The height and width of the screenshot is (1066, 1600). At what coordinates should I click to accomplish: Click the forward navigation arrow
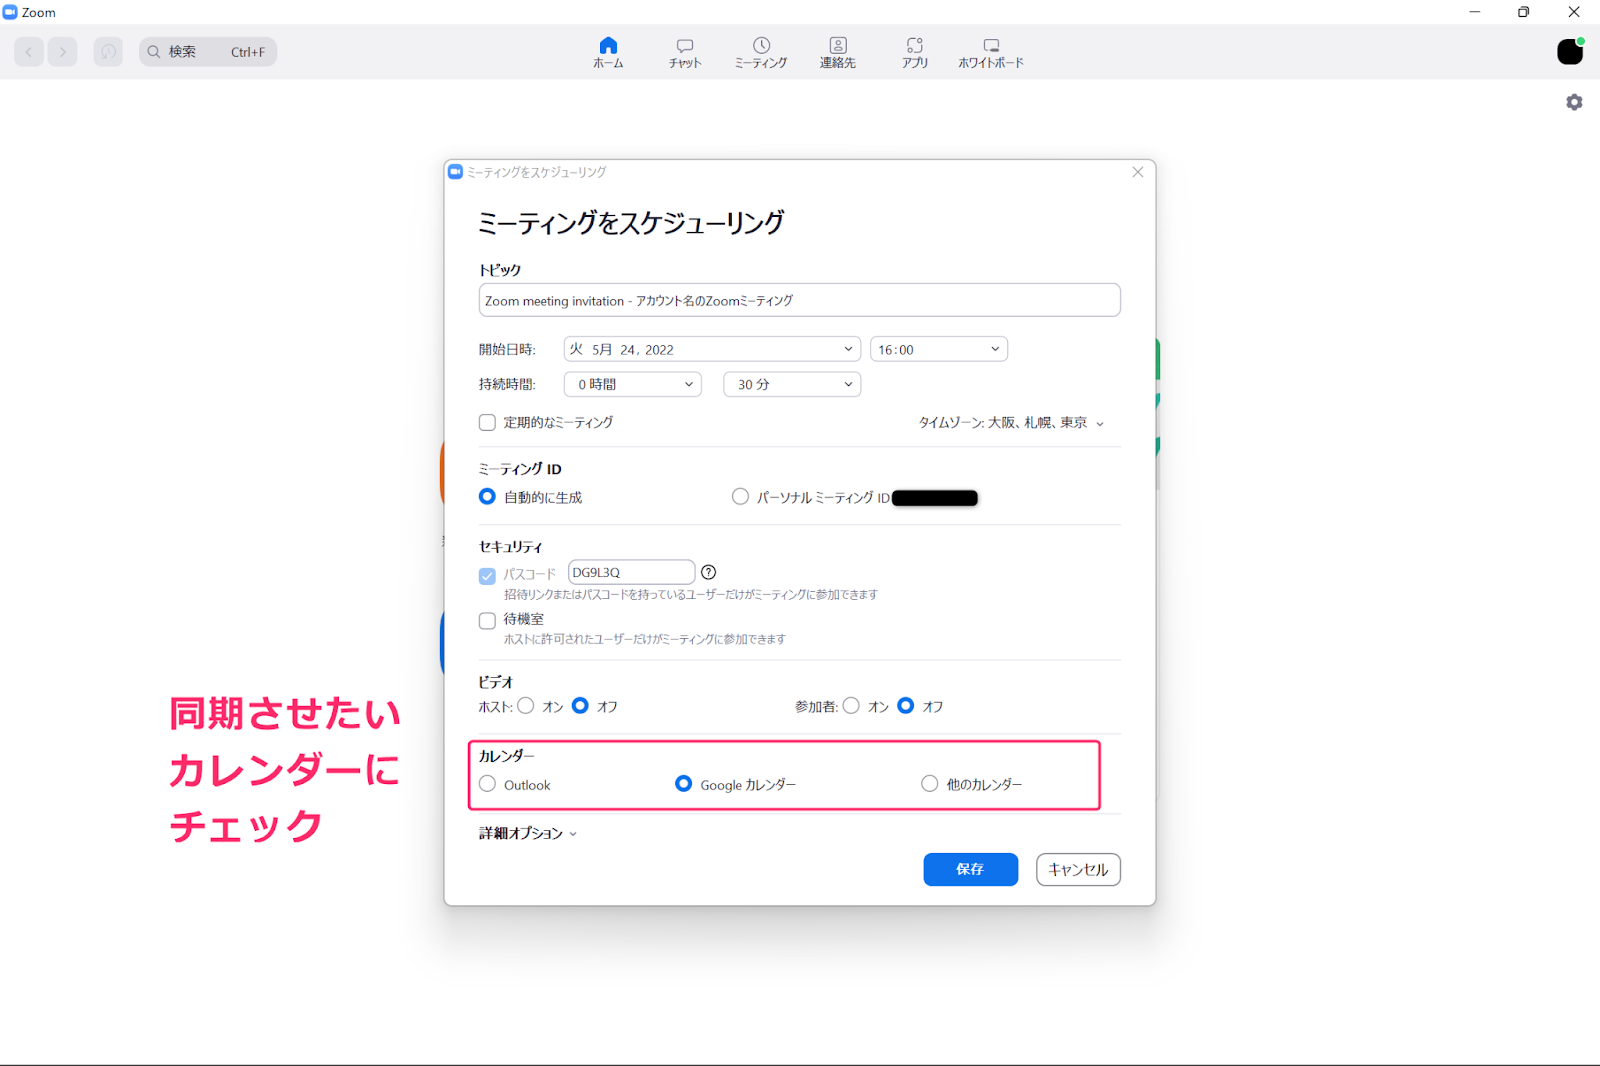click(x=62, y=52)
